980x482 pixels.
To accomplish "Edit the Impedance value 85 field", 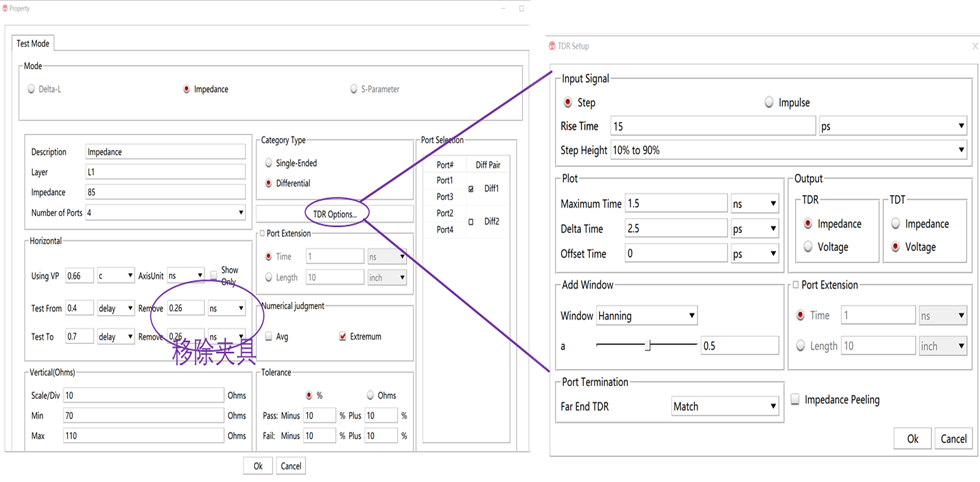I will (166, 192).
